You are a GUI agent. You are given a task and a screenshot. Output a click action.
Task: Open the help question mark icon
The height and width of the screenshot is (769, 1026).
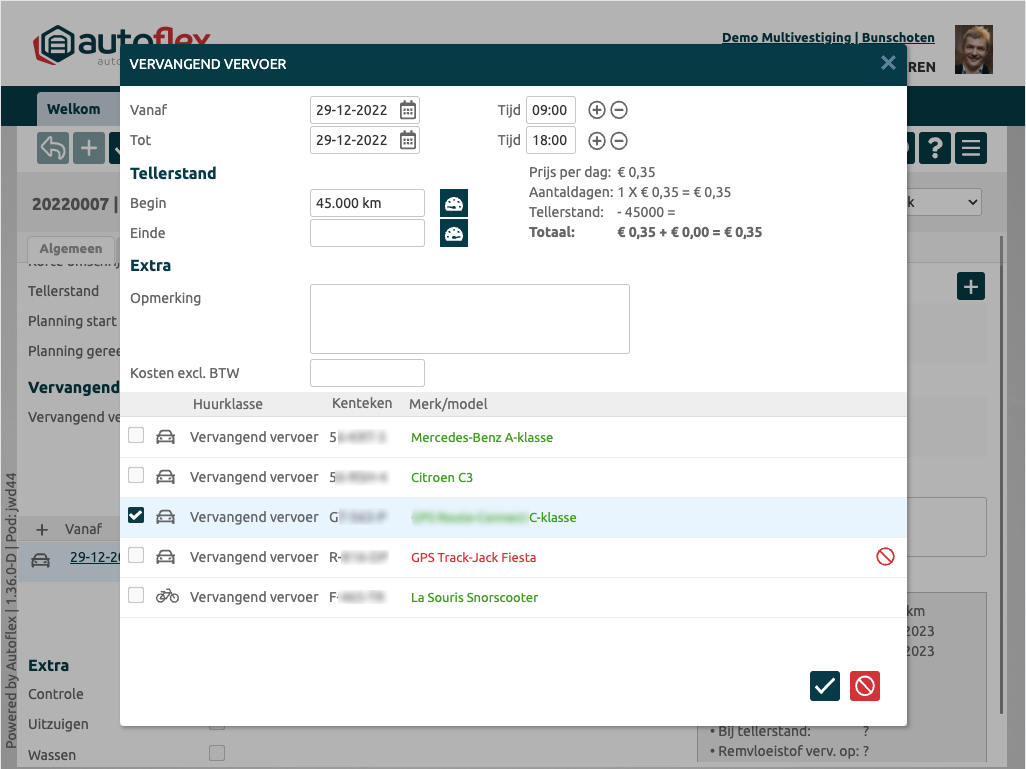(x=934, y=148)
